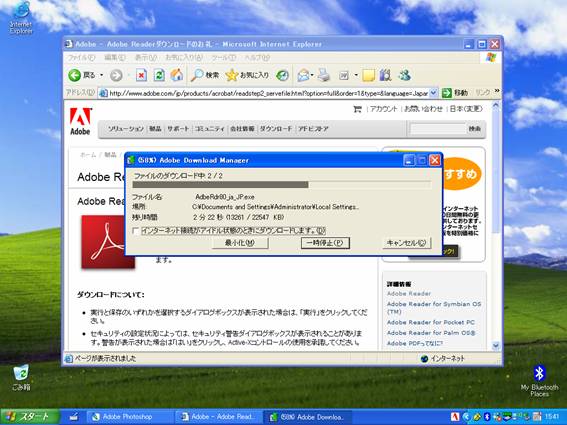Click the キャンセル(C) button in Download Manager
The image size is (567, 425).
pyautogui.click(x=407, y=243)
